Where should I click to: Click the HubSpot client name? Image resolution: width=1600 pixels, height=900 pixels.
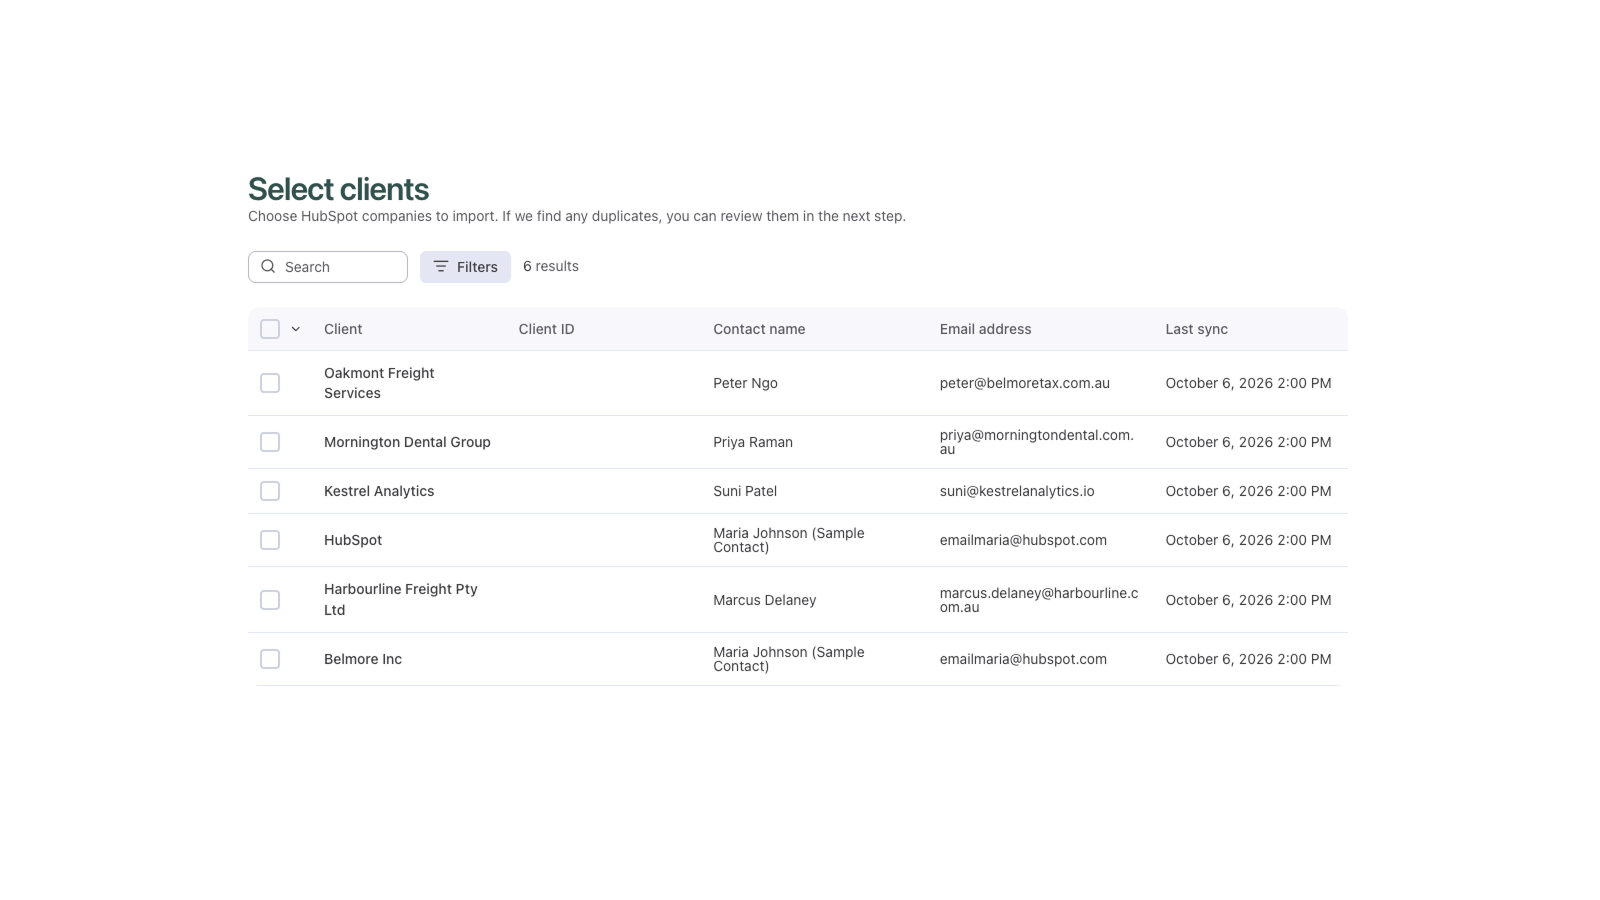[x=353, y=540]
